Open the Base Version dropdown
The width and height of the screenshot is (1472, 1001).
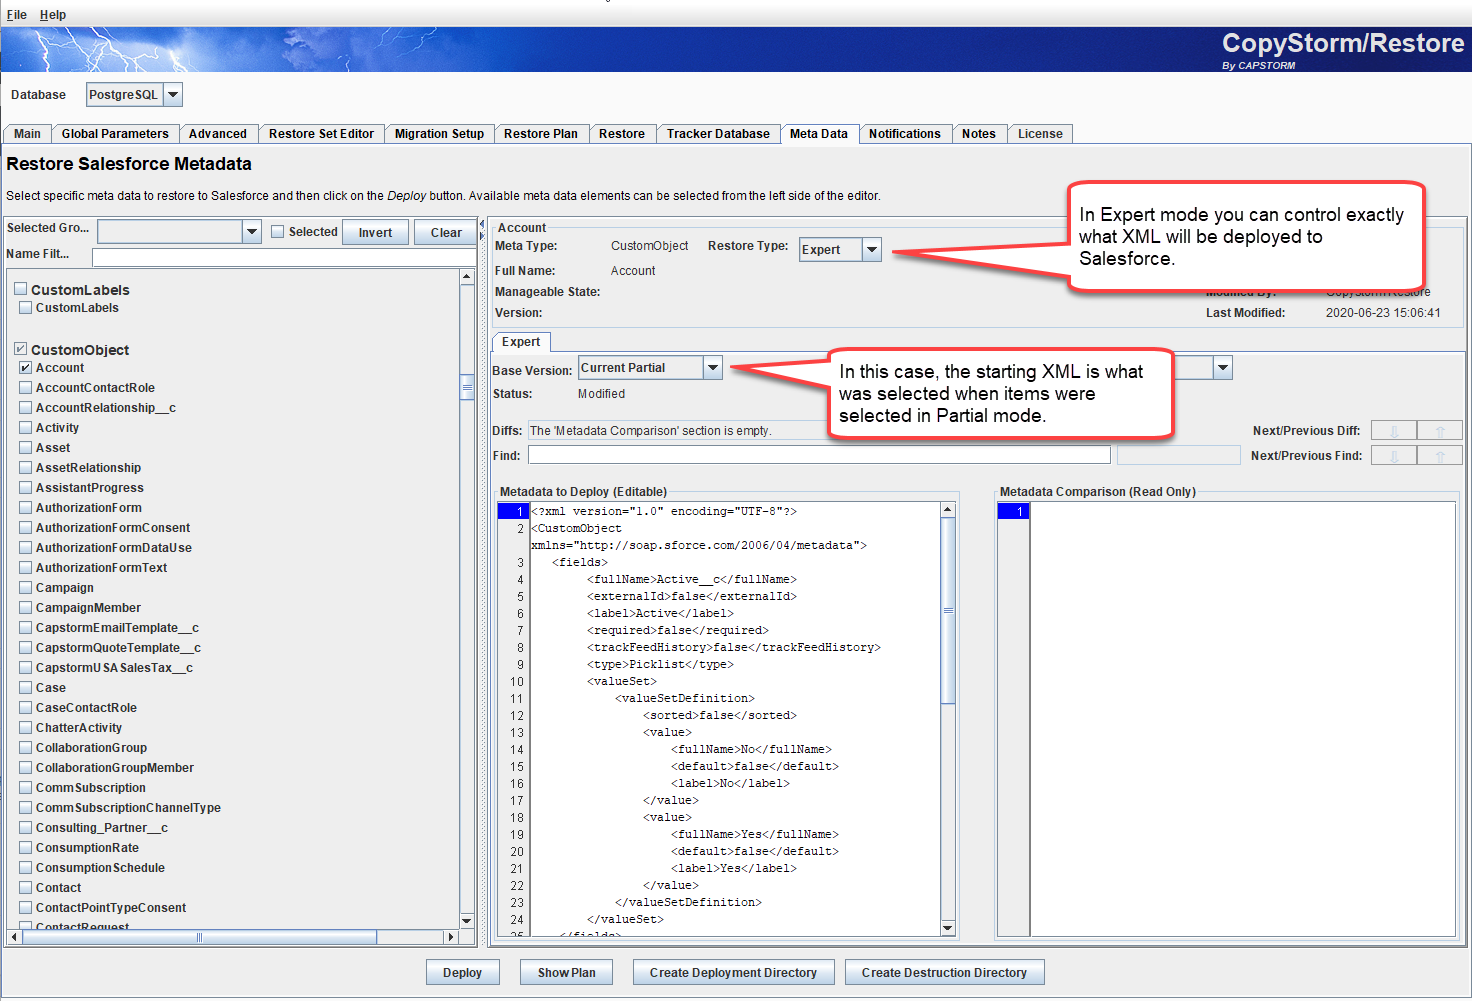coord(712,368)
